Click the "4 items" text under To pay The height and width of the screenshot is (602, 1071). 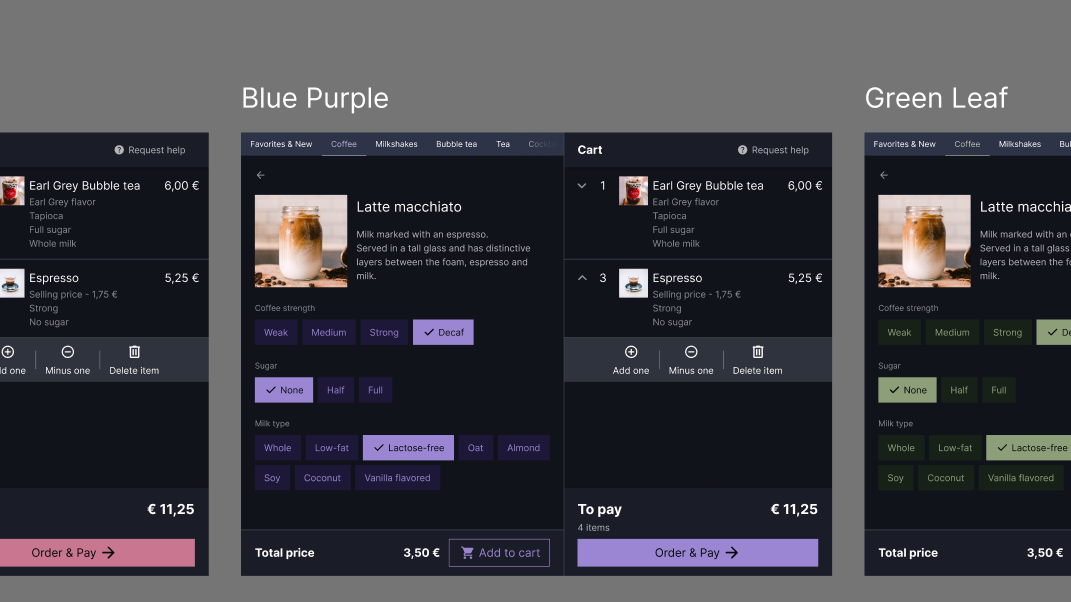[x=594, y=528]
